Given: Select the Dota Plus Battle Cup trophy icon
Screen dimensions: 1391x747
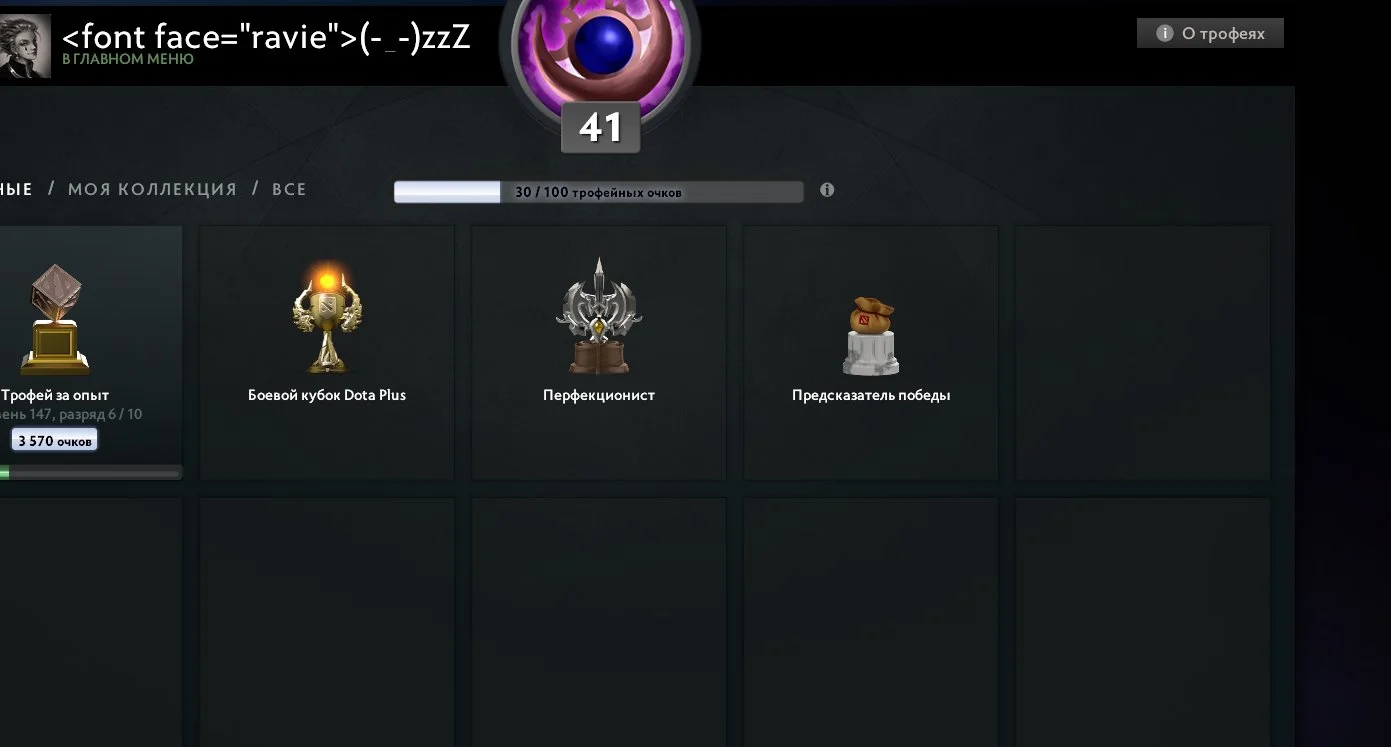Looking at the screenshot, I should (x=327, y=317).
